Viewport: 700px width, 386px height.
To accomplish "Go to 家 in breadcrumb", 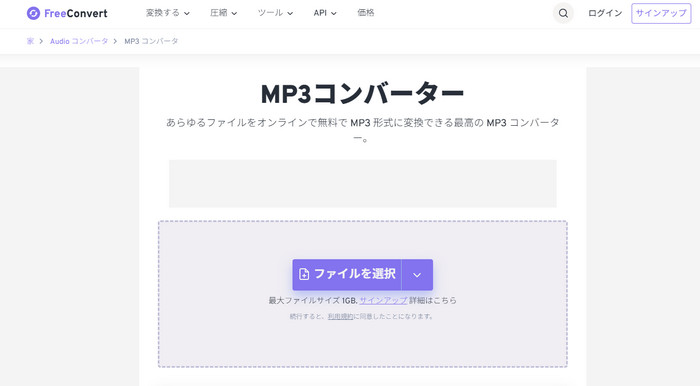I will click(30, 41).
